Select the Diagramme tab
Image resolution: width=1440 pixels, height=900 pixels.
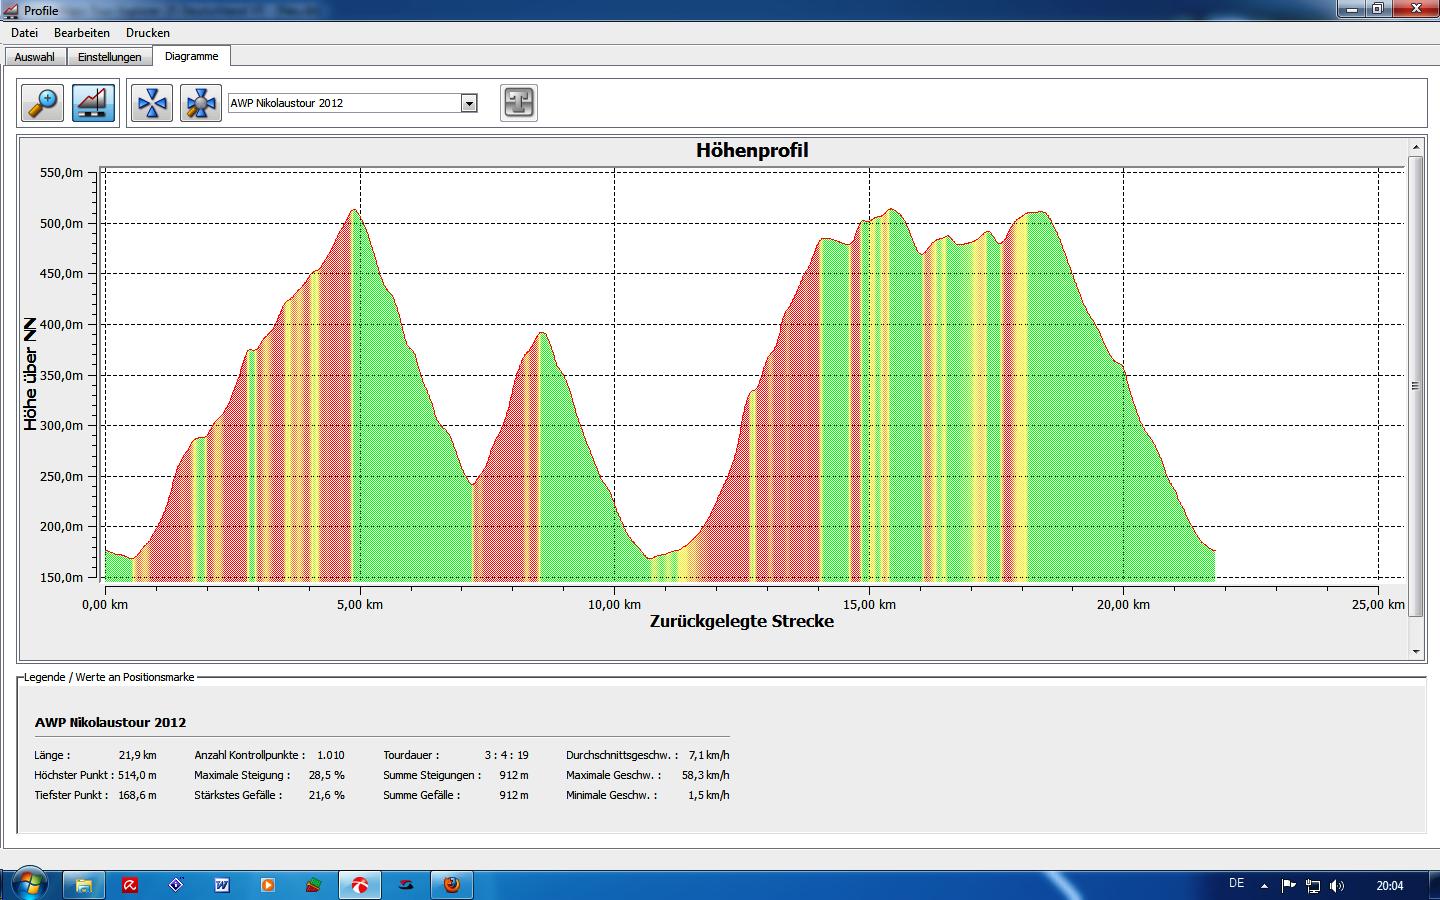(191, 57)
